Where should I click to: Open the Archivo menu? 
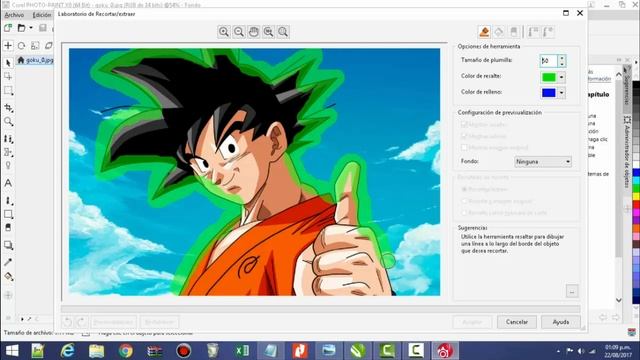14,15
